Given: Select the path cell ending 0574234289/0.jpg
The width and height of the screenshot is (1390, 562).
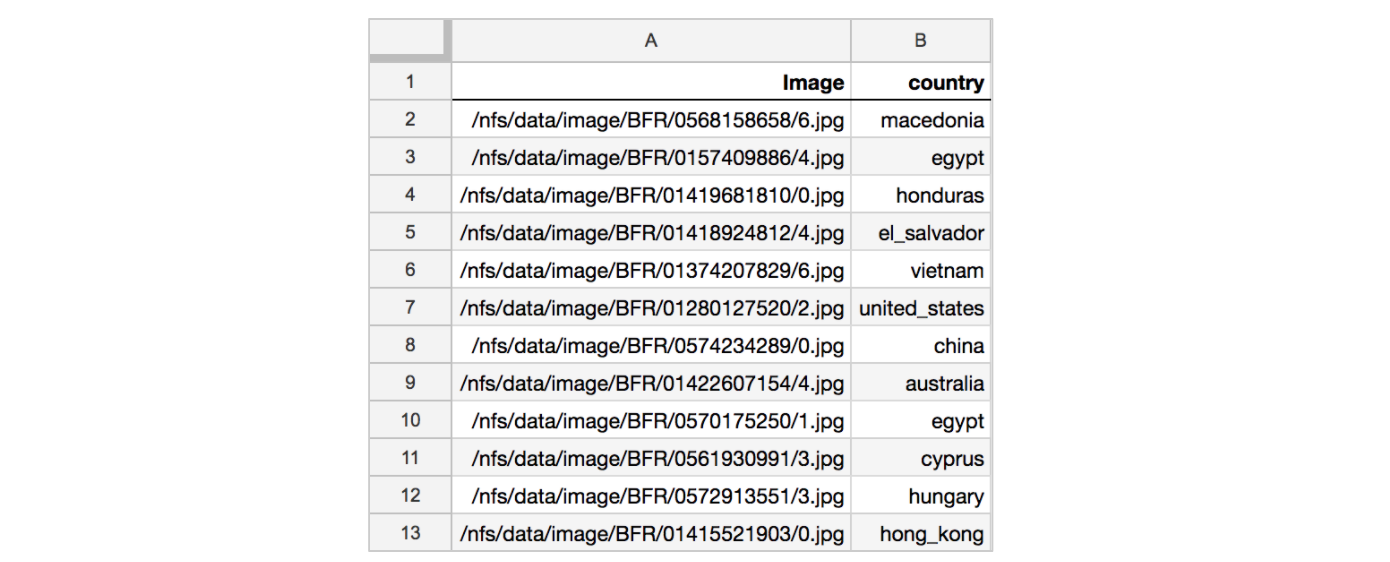Looking at the screenshot, I should pyautogui.click(x=651, y=346).
